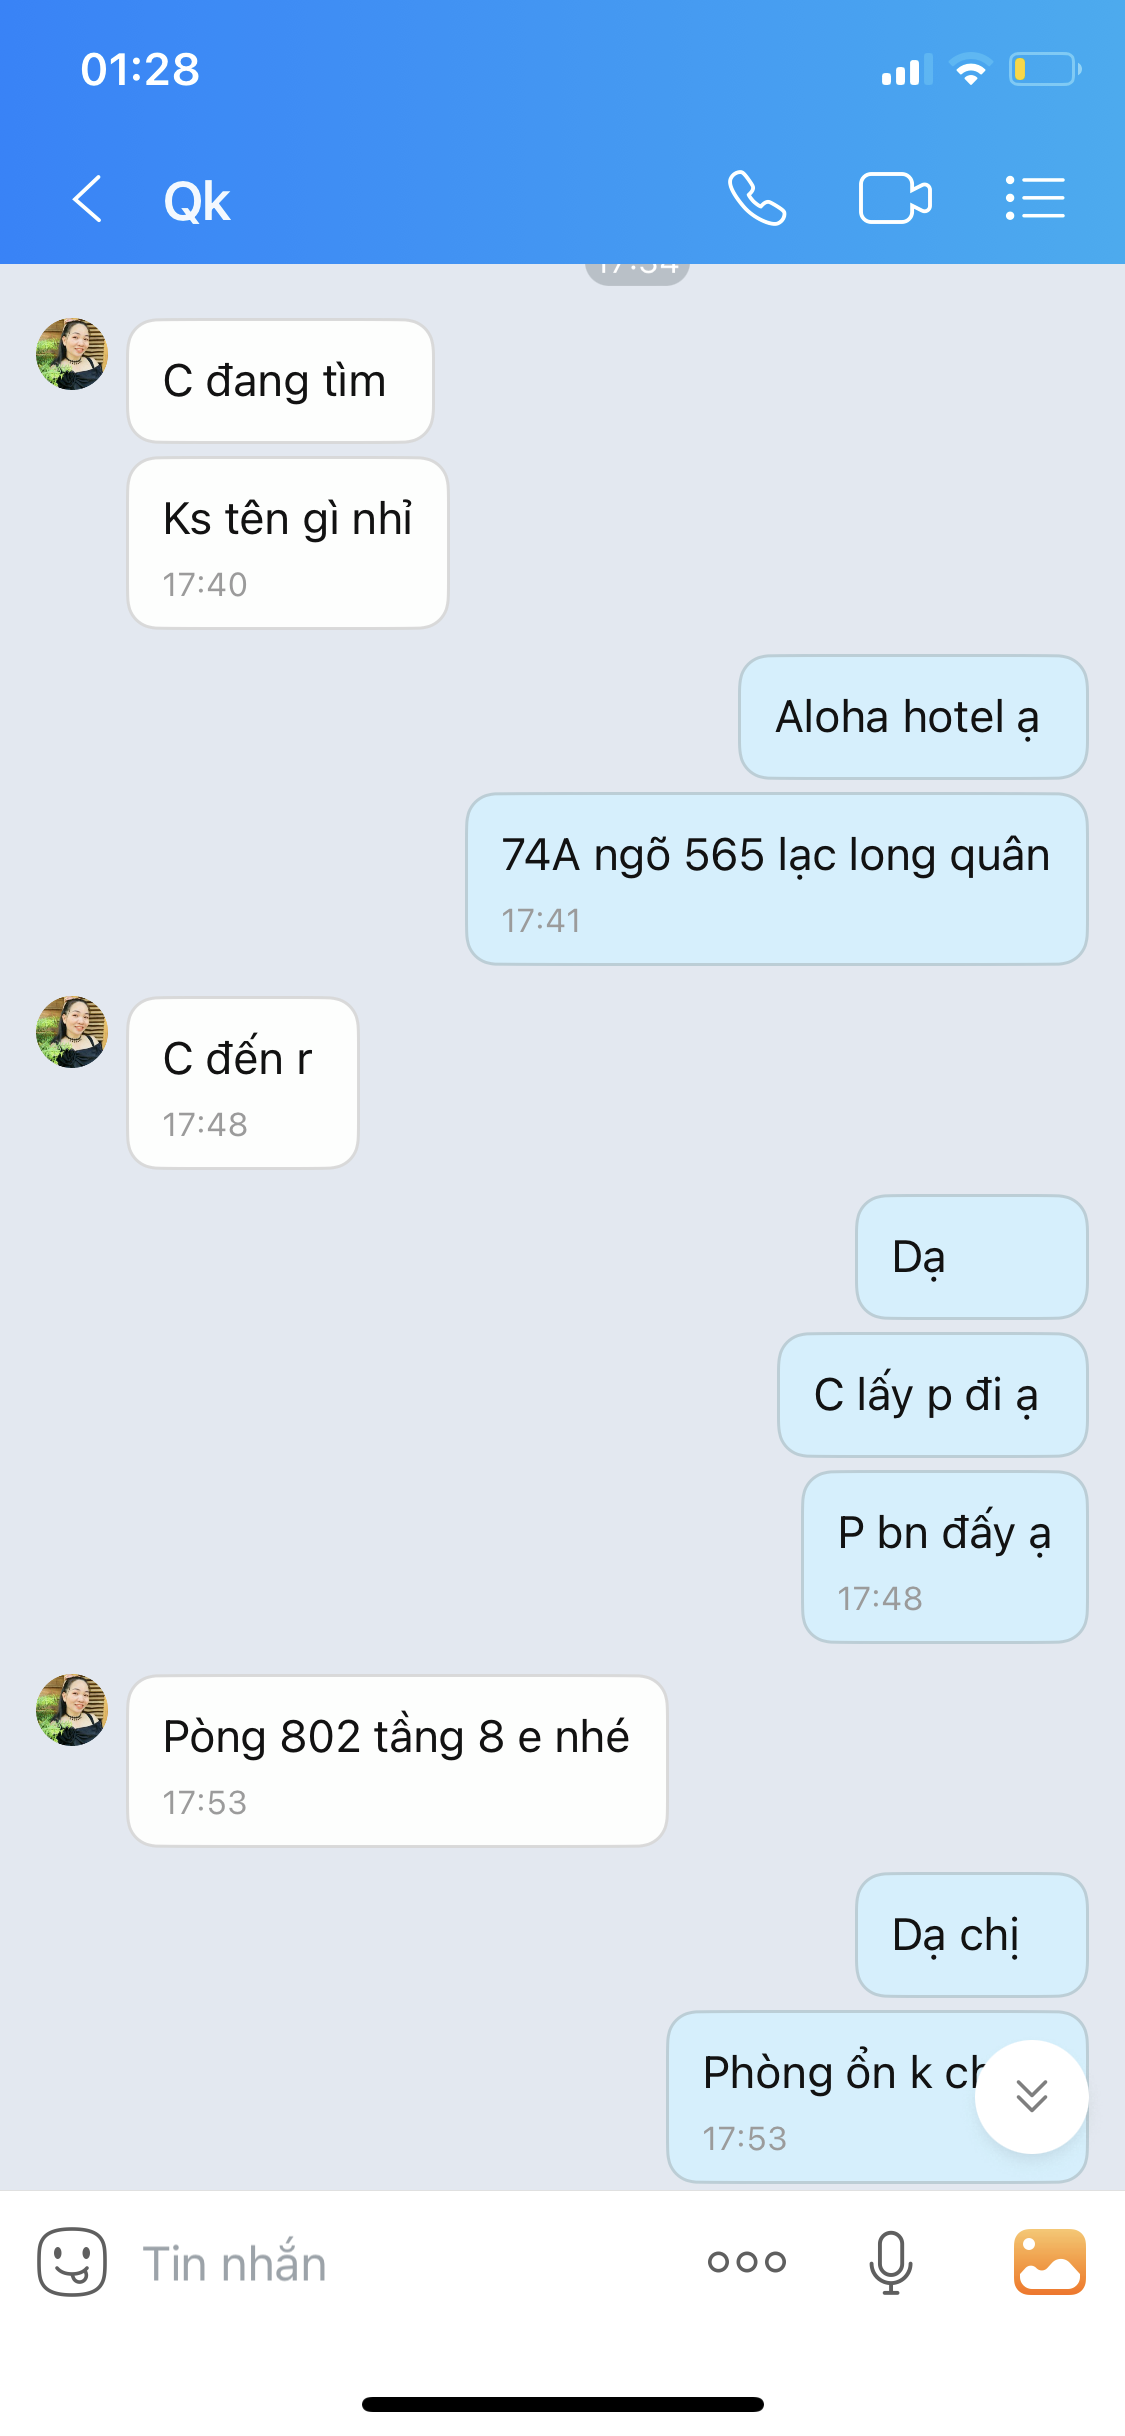This screenshot has height=2436, width=1125.
Task: Select the "74A ngõ 565 lạc long quân" message
Action: click(777, 879)
